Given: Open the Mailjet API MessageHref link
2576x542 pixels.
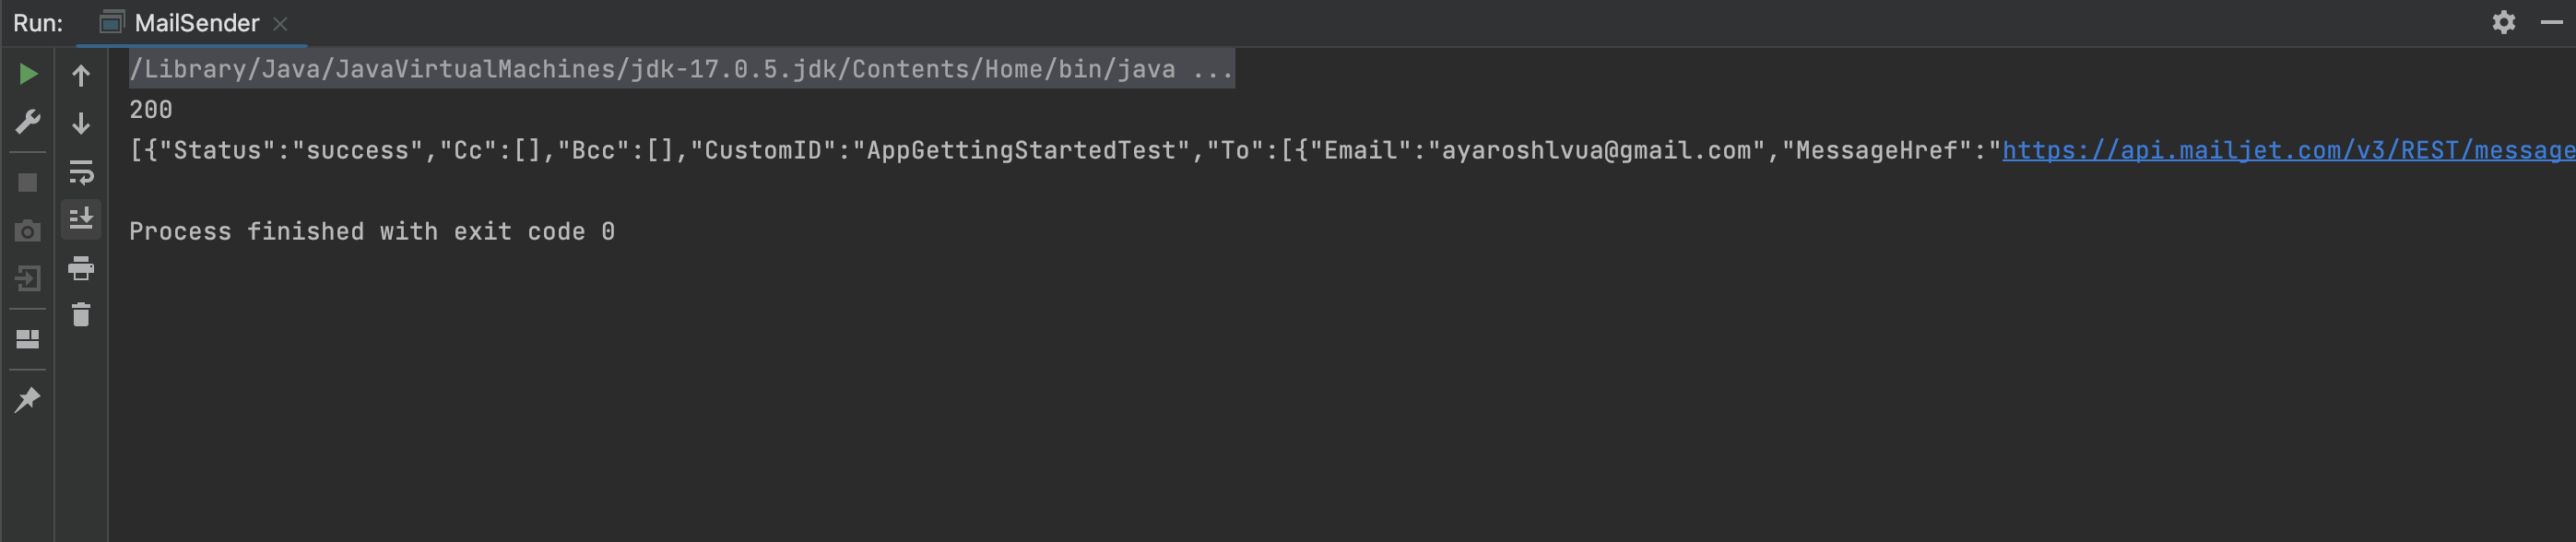Looking at the screenshot, I should coord(2280,150).
